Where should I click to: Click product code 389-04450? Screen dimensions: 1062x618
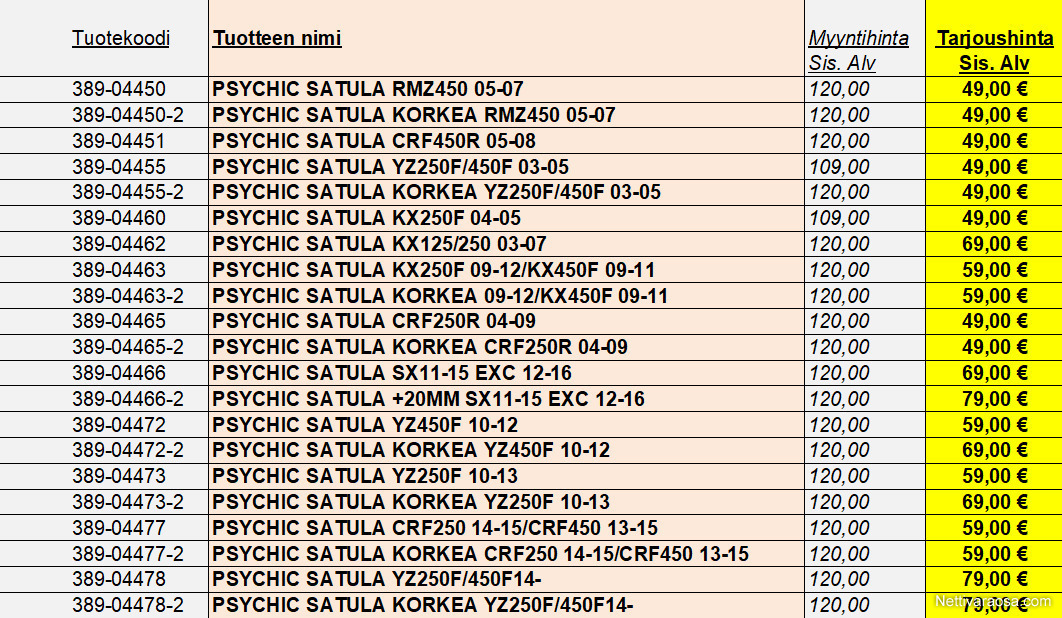(x=119, y=89)
